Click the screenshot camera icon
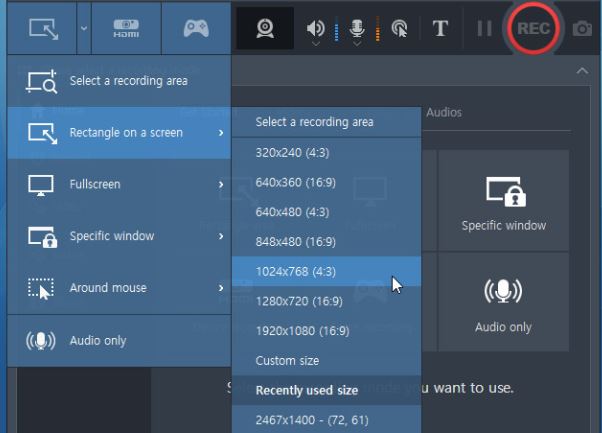Viewport: 602px width, 433px height. pyautogui.click(x=582, y=29)
